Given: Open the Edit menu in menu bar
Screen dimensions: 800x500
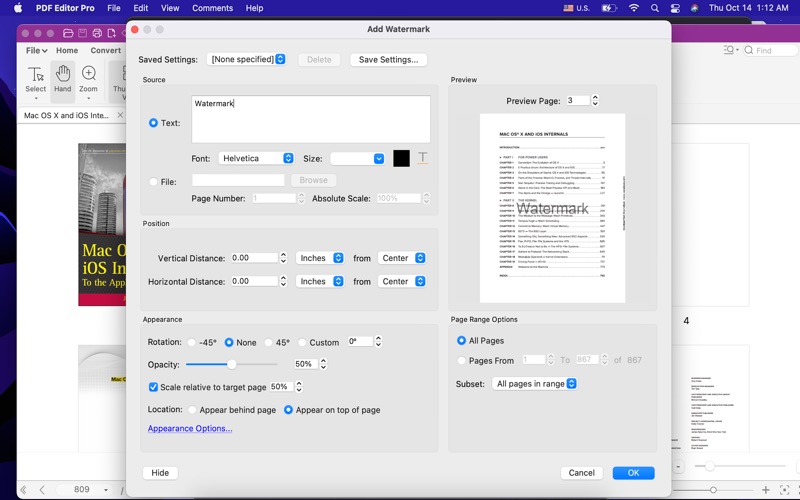Looking at the screenshot, I should pyautogui.click(x=140, y=8).
